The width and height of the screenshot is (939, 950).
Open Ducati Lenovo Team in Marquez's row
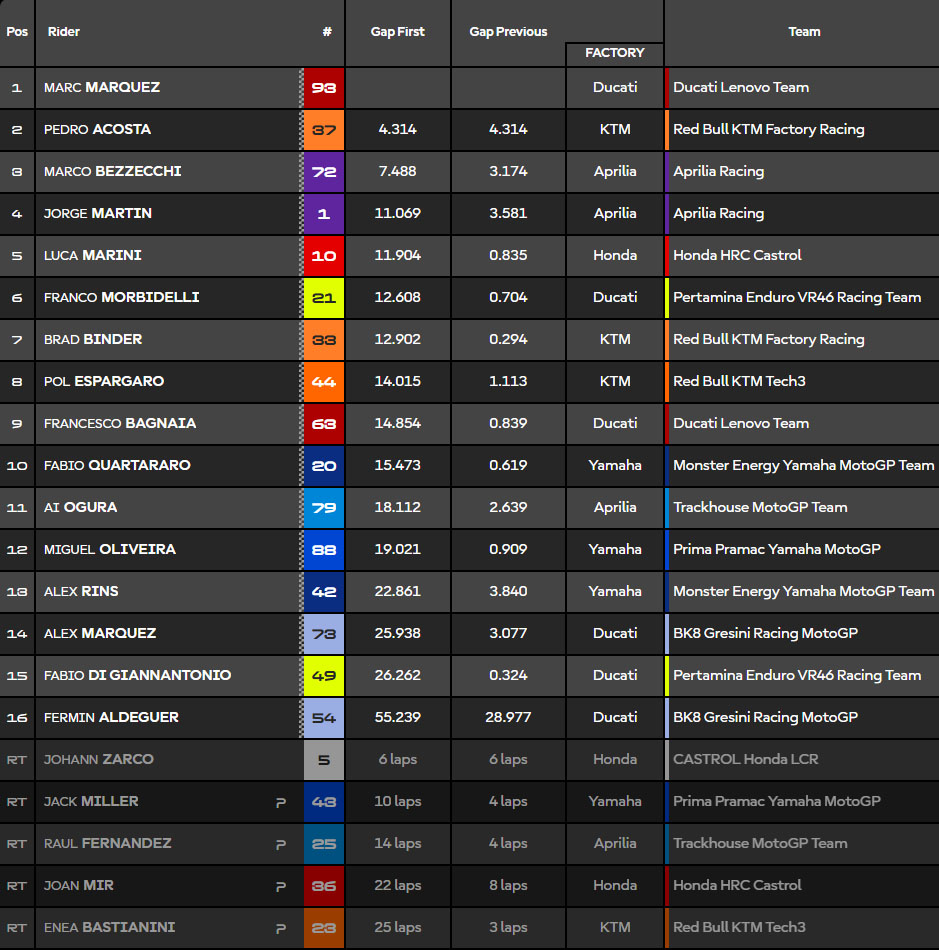[x=741, y=88]
